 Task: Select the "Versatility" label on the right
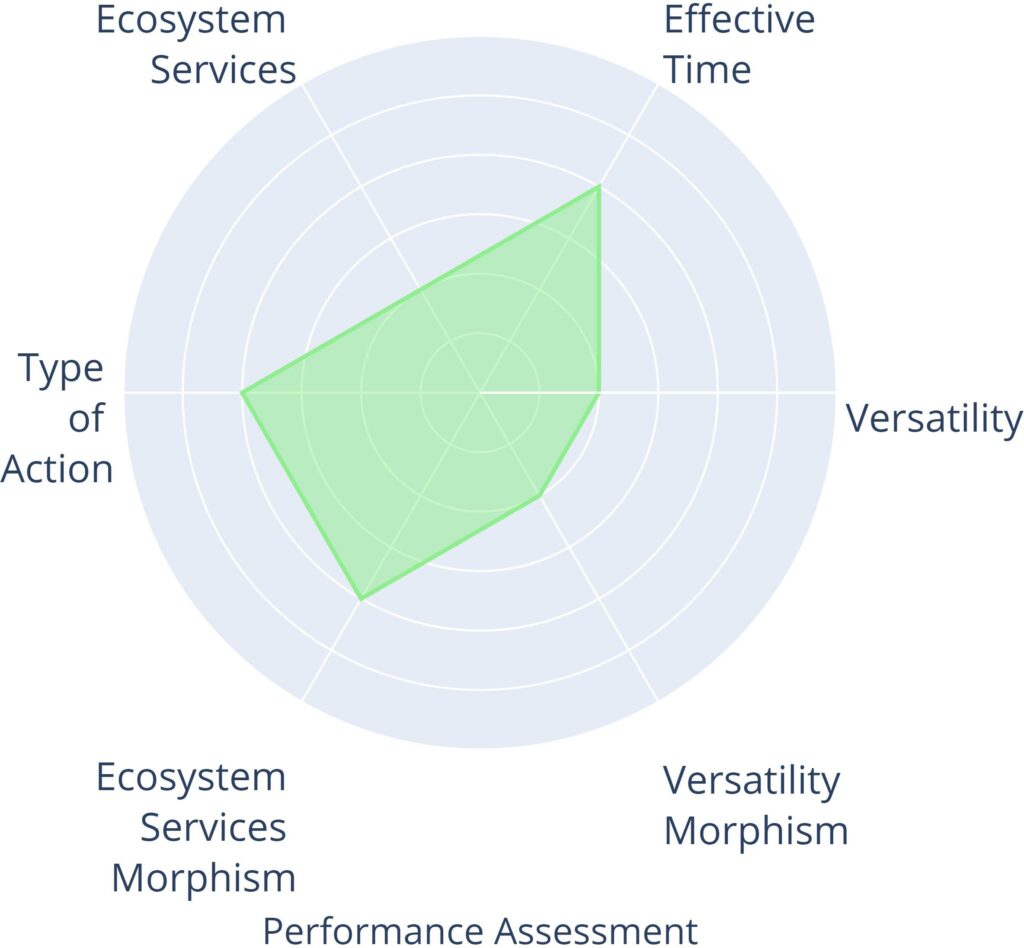934,418
